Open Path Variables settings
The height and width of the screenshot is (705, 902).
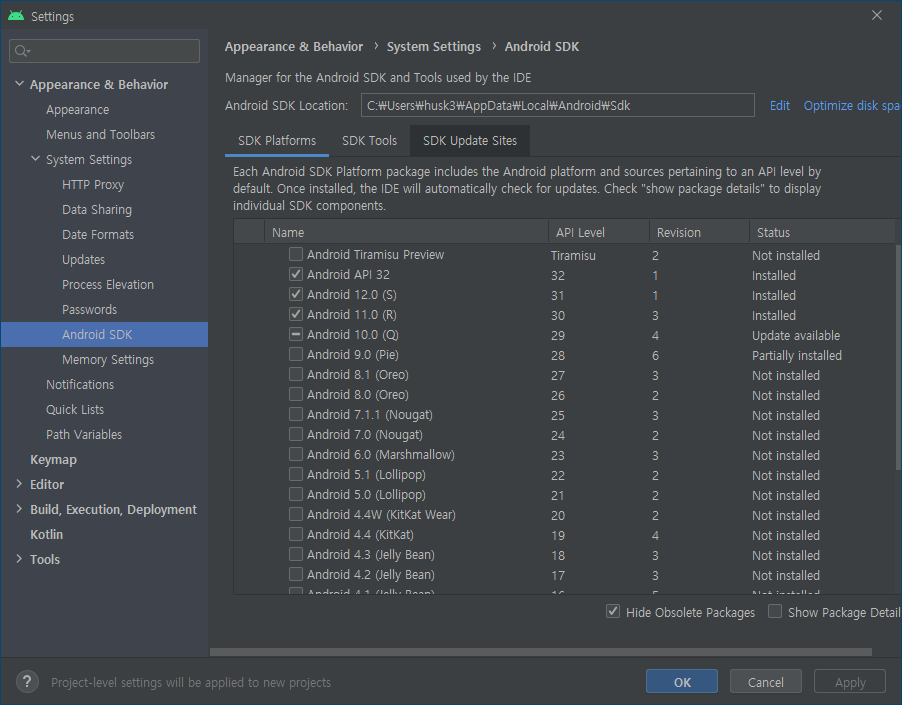pyautogui.click(x=84, y=435)
